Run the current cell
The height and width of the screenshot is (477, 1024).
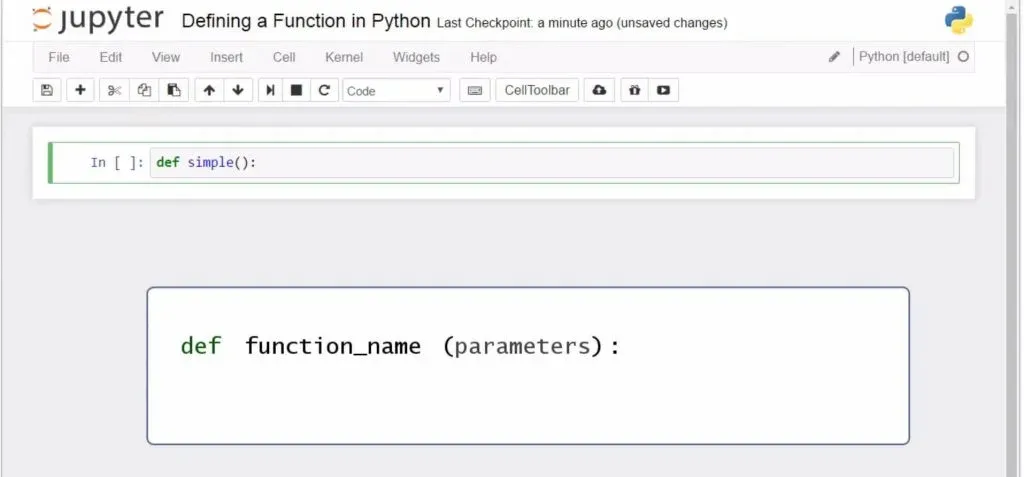(270, 90)
